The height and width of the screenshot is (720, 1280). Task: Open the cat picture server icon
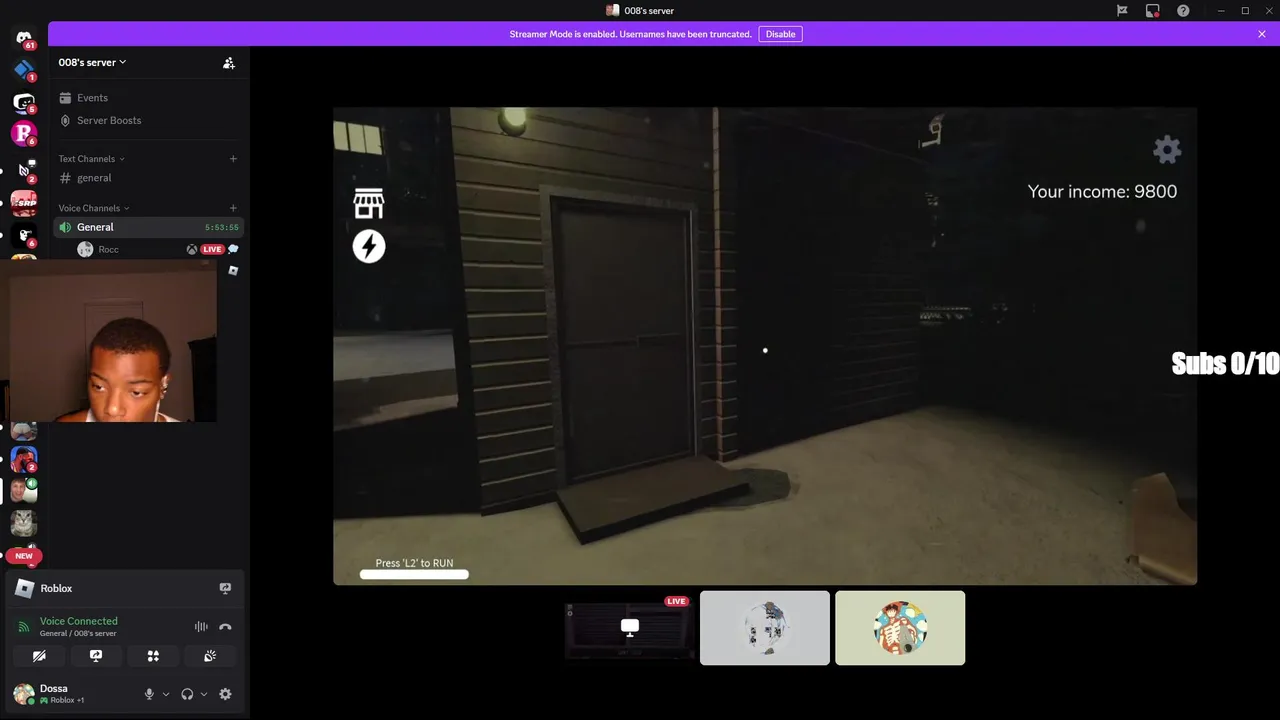[x=24, y=523]
